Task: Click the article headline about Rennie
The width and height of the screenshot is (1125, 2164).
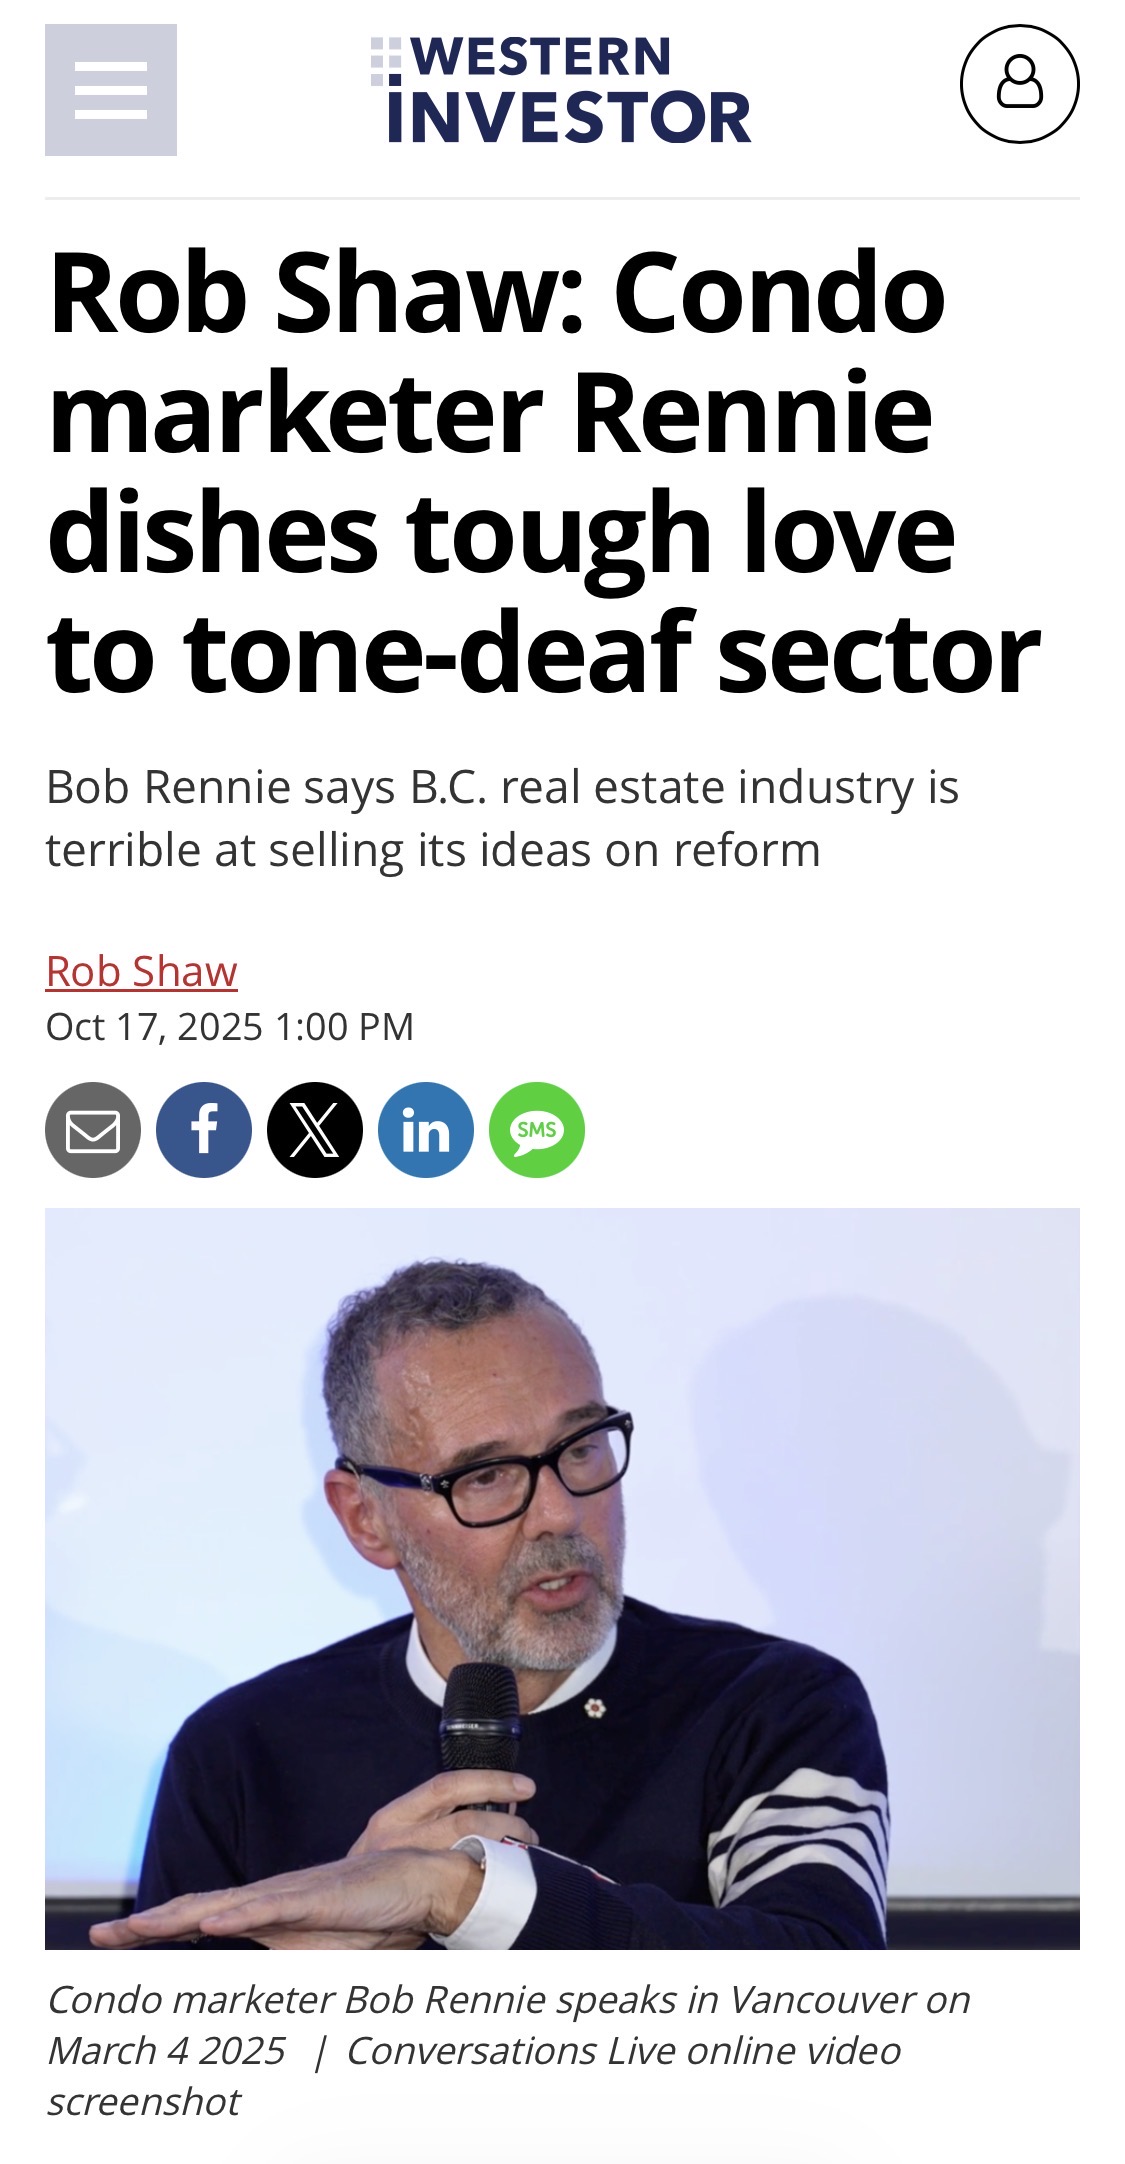Action: 545,473
